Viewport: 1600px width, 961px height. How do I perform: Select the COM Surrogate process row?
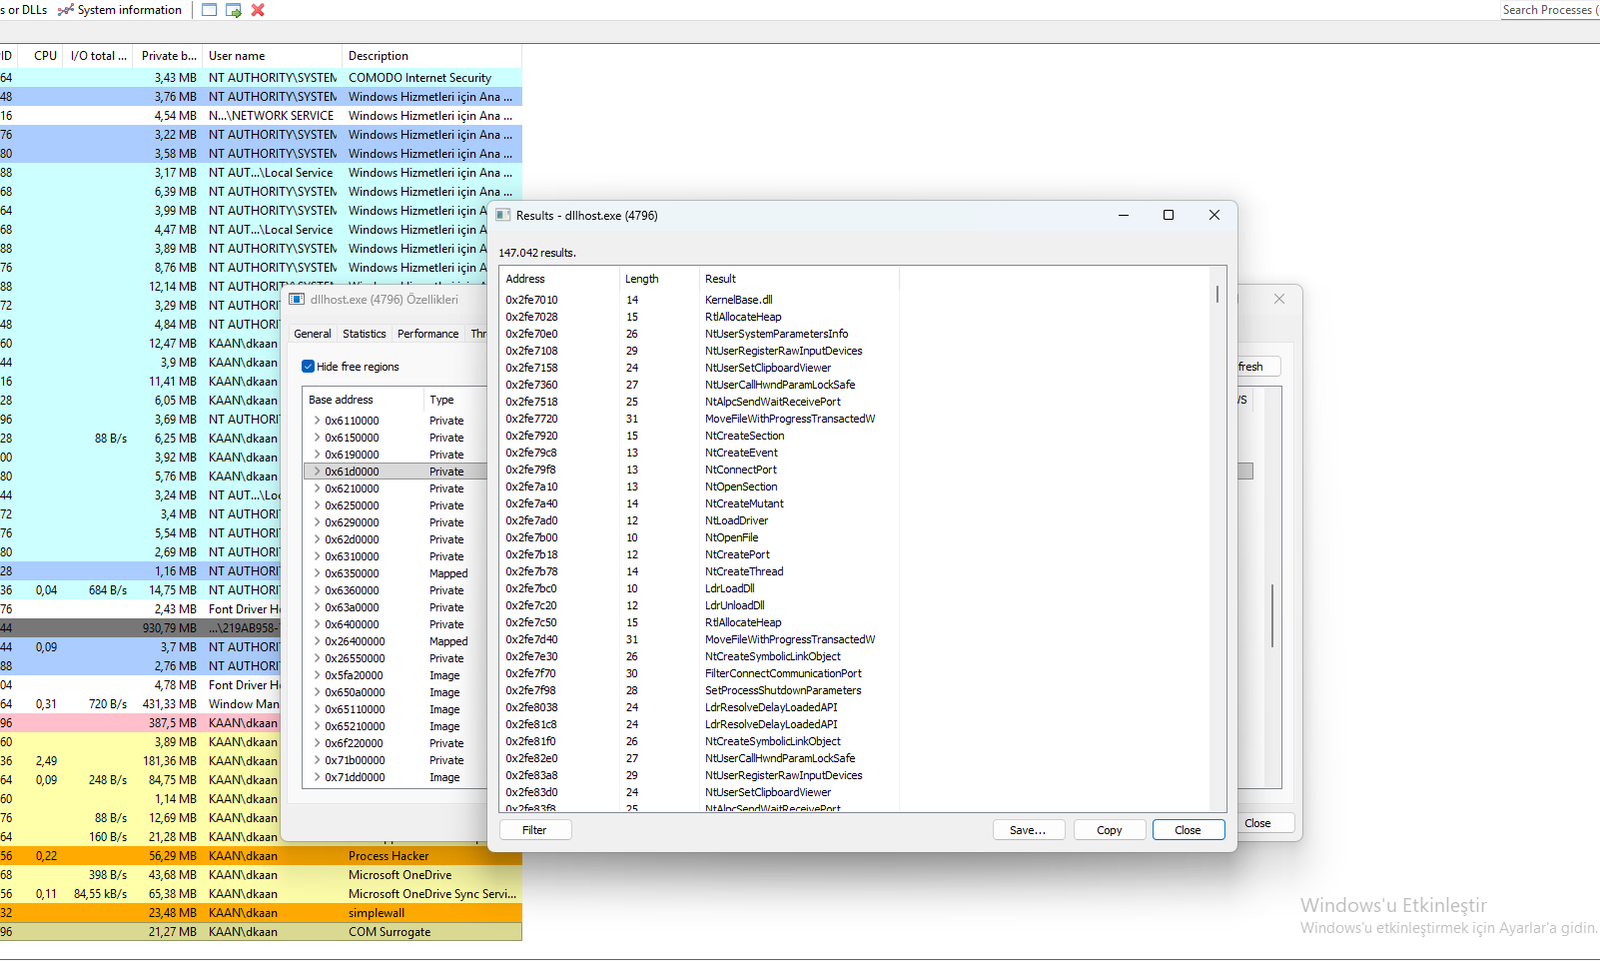pos(261,932)
